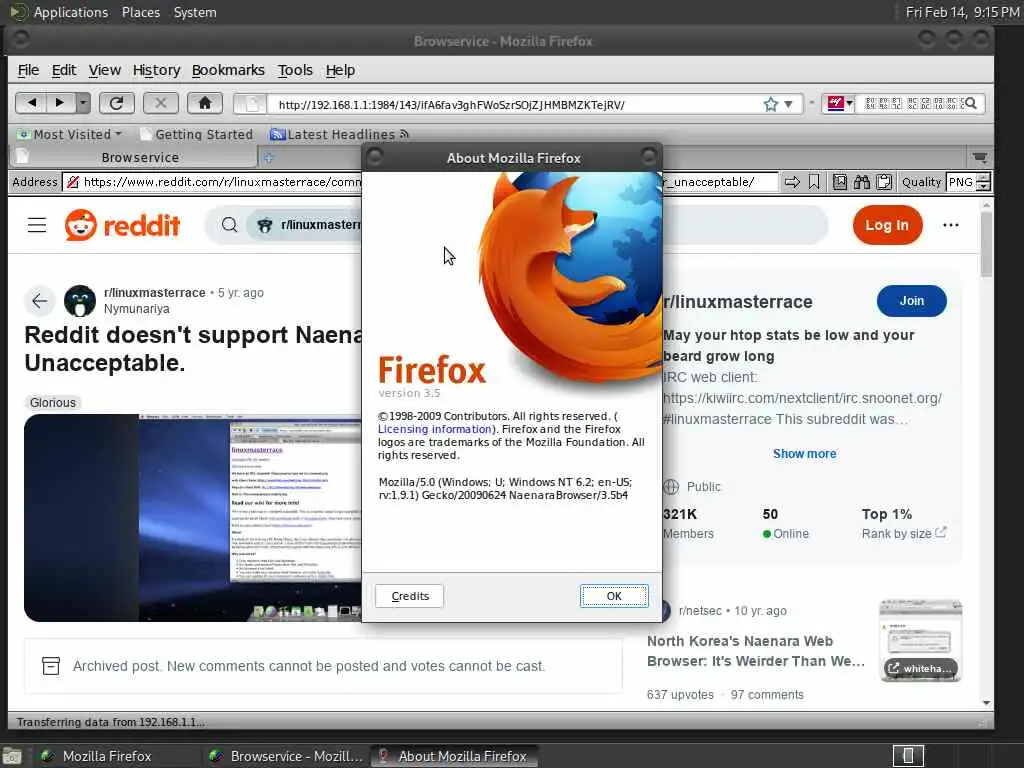Open the search engine selector dropdown
1024x768 pixels.
coord(840,103)
